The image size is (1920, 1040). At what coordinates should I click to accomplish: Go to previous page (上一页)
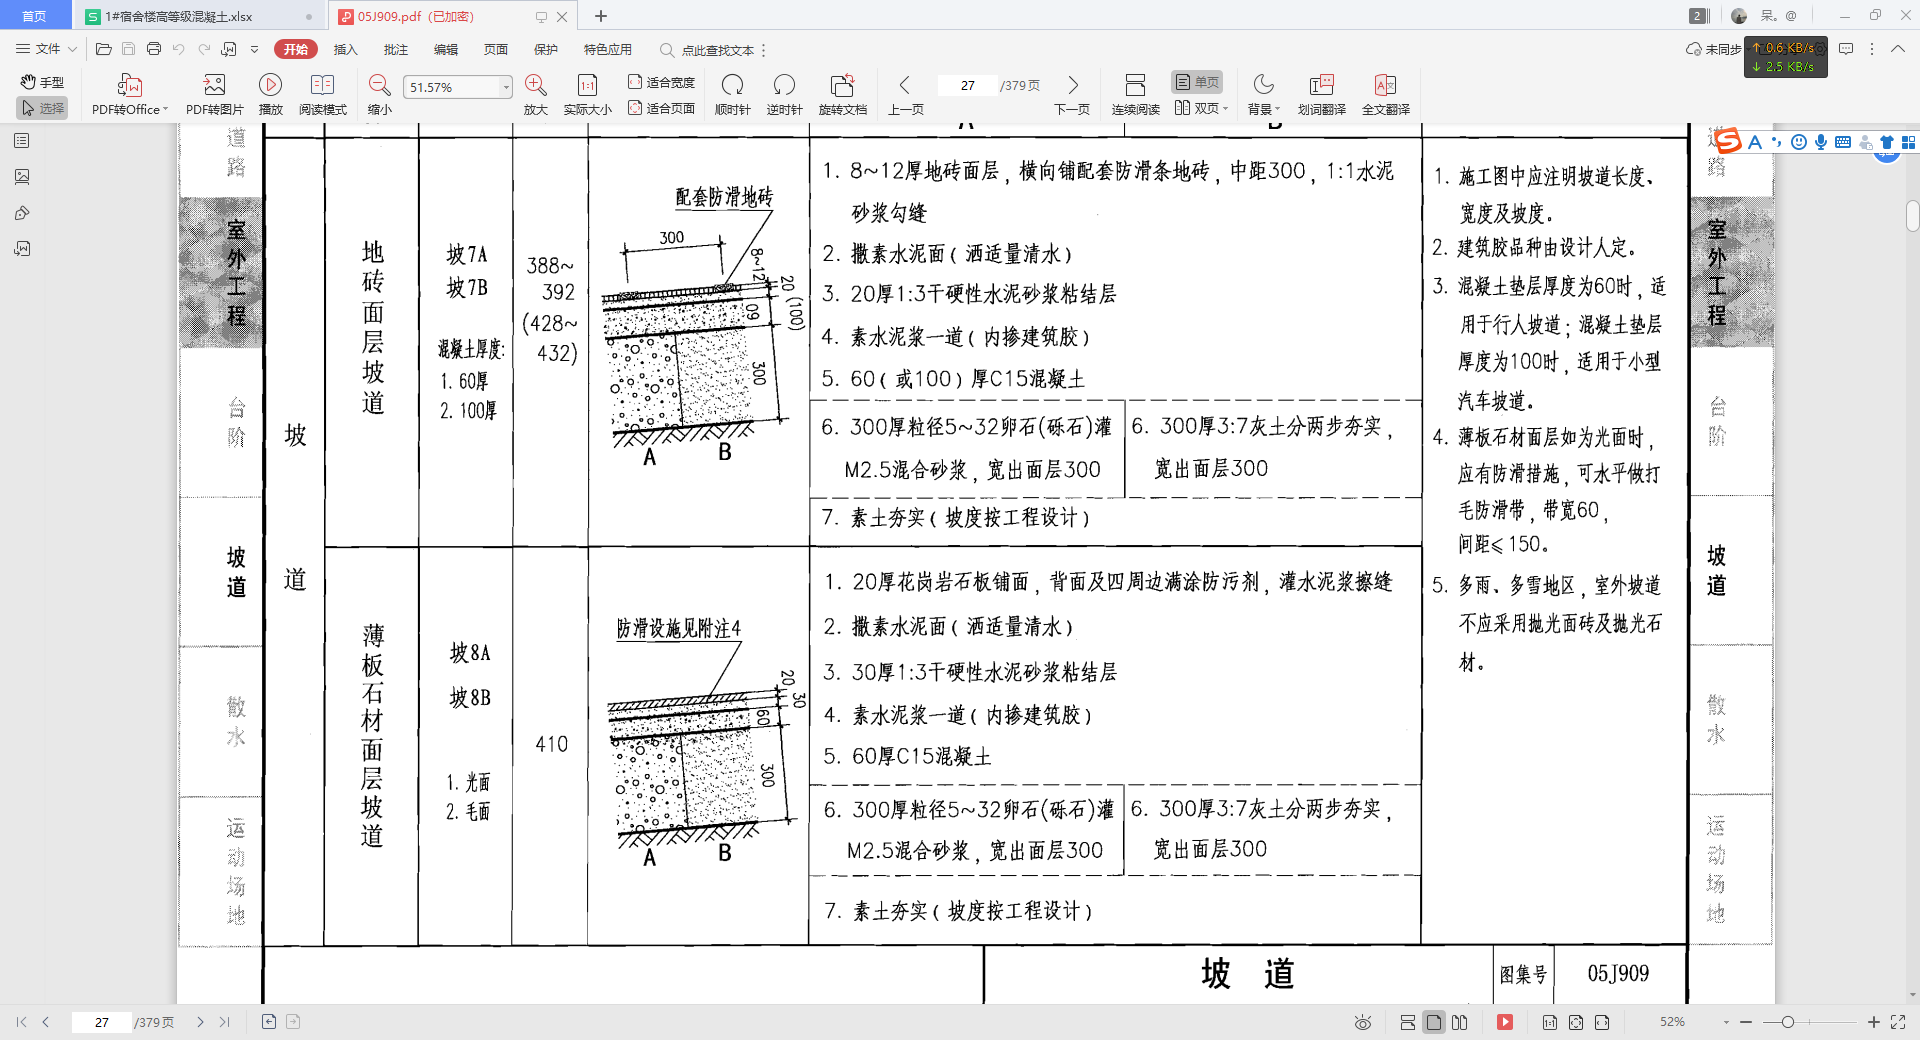[905, 95]
